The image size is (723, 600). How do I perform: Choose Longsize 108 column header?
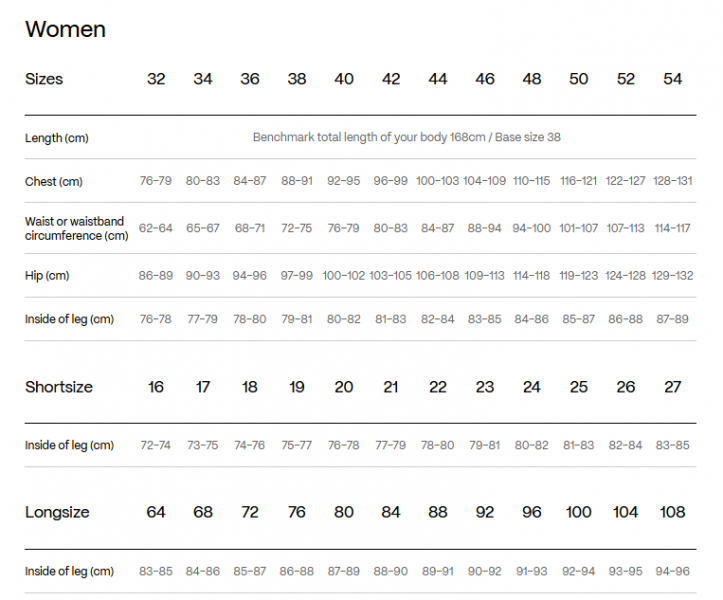672,512
